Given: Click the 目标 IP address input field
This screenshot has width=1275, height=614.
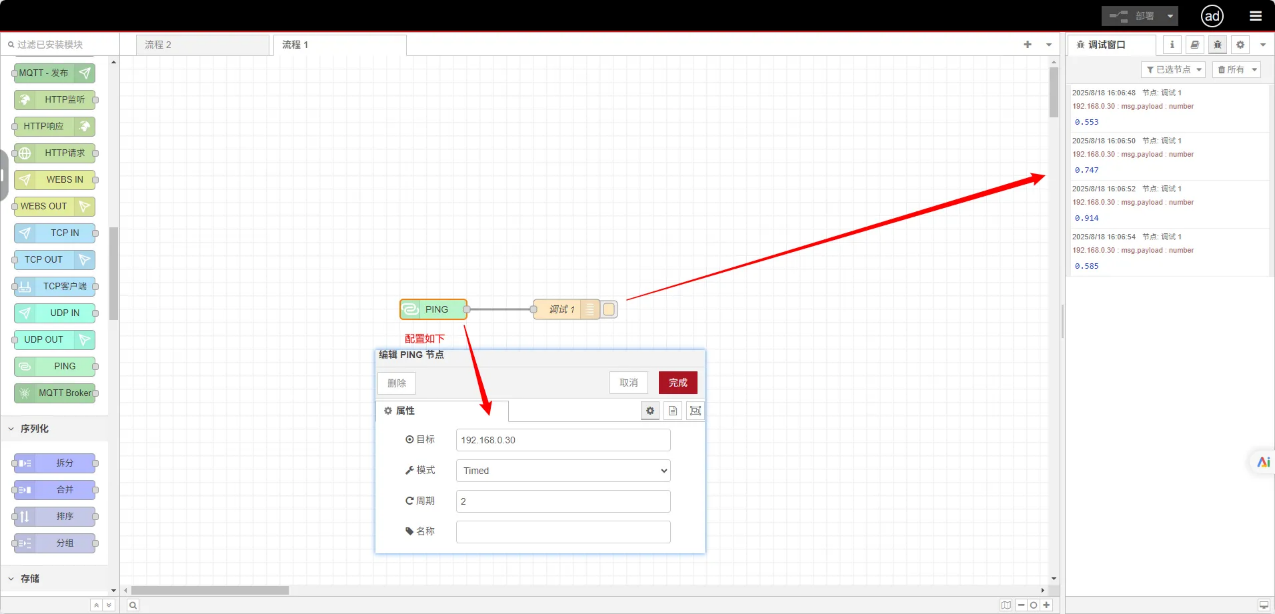Looking at the screenshot, I should (x=563, y=440).
